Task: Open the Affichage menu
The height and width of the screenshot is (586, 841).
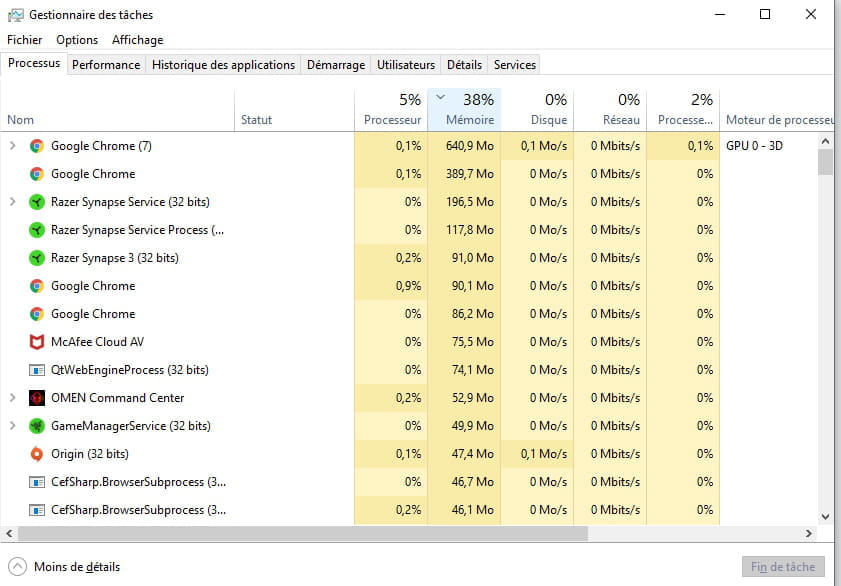Action: [x=137, y=40]
